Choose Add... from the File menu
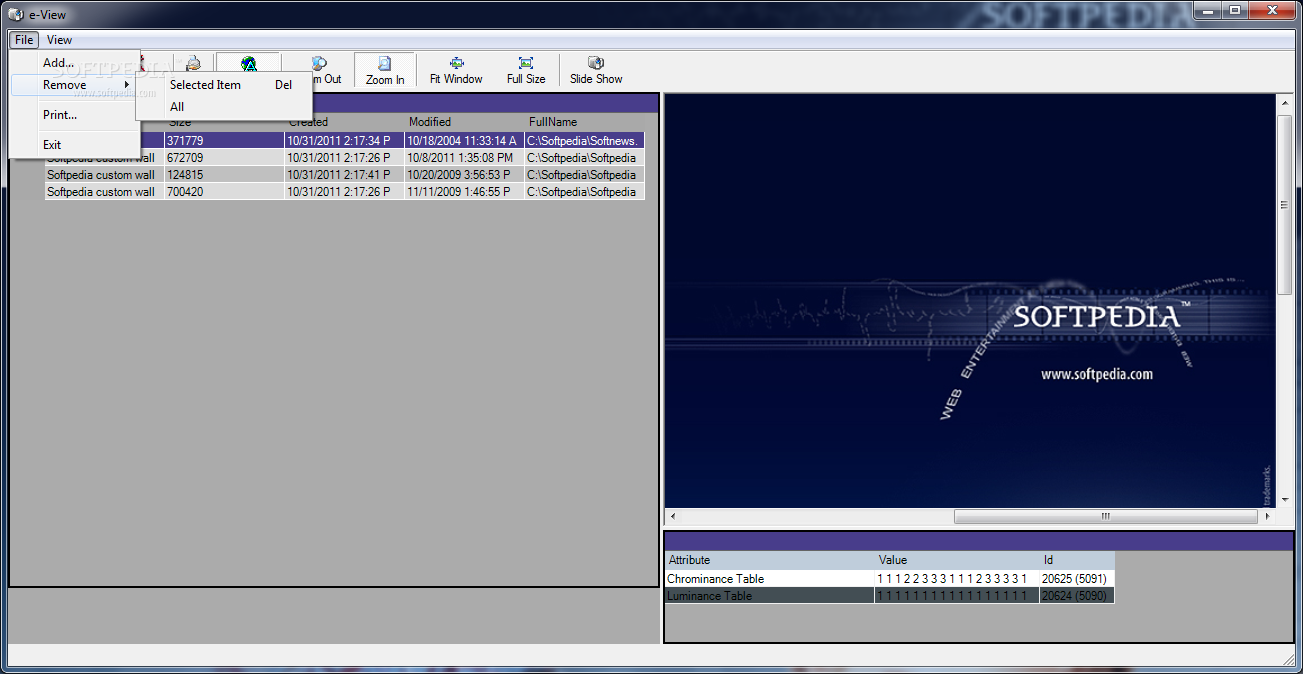Viewport: 1303px width, 674px height. 74,62
